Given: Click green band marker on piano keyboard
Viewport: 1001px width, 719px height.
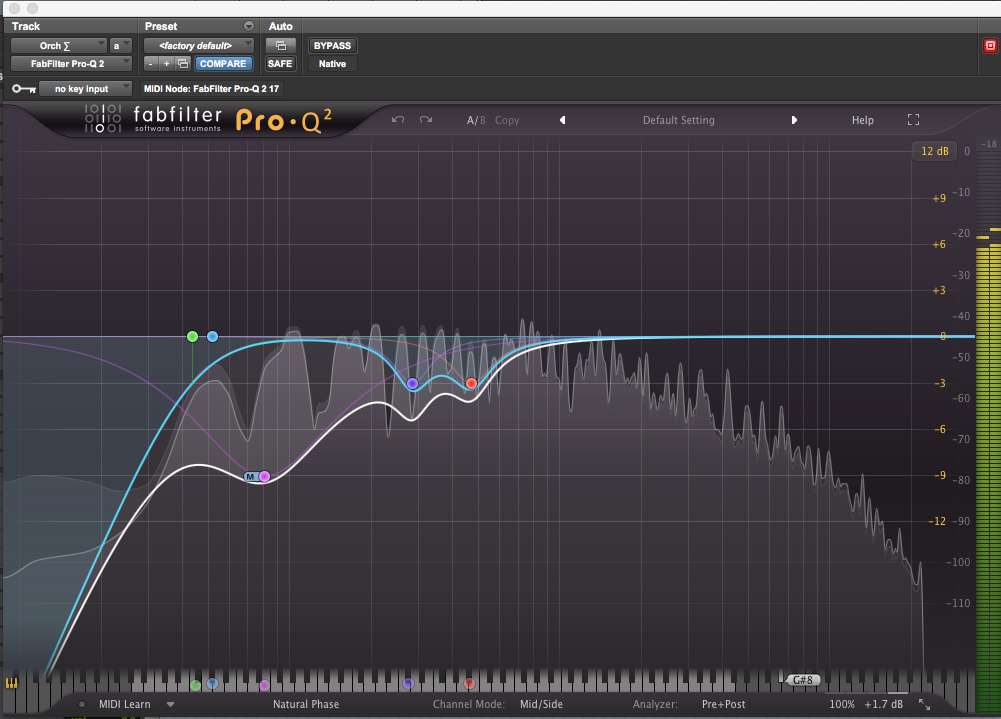Looking at the screenshot, I should pyautogui.click(x=195, y=685).
